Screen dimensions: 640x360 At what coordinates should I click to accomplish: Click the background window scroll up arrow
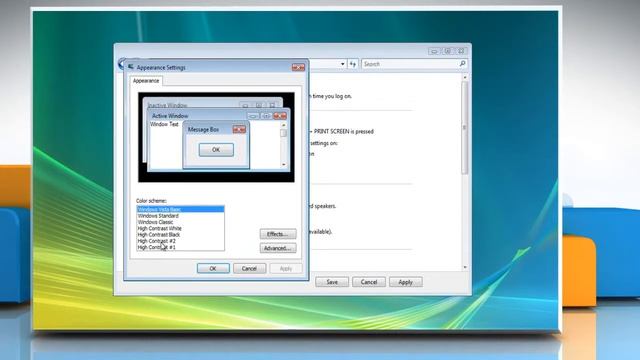(464, 77)
